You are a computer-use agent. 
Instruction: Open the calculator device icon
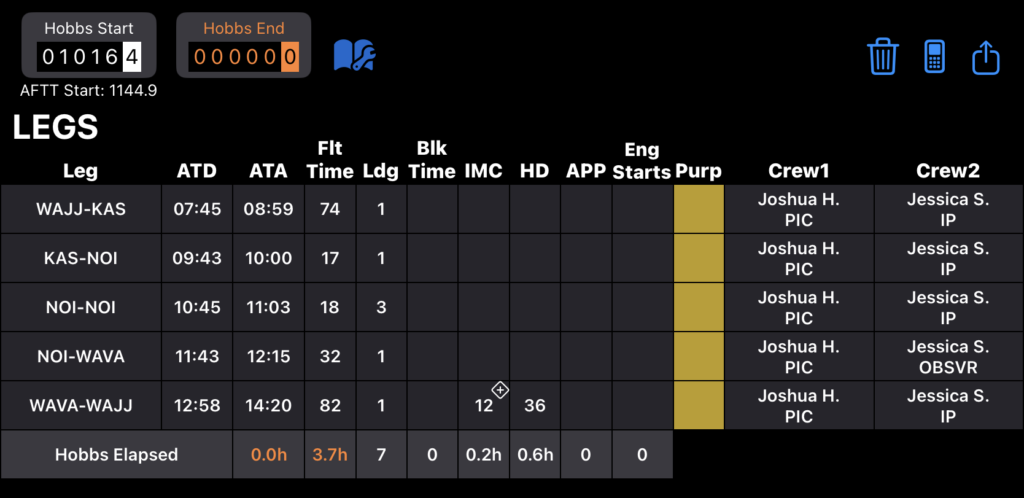coord(935,57)
